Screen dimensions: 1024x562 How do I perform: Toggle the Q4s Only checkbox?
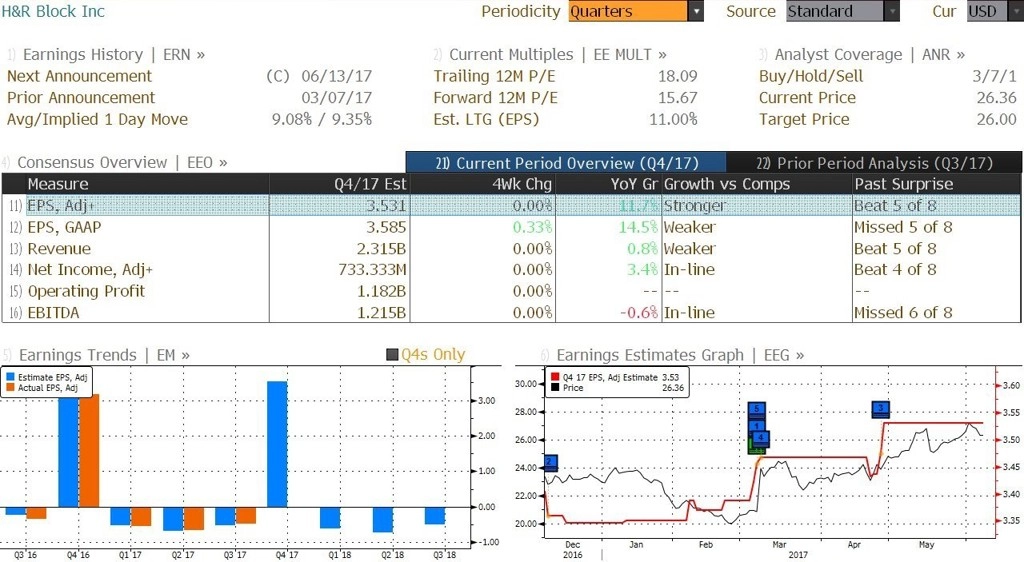coord(392,355)
